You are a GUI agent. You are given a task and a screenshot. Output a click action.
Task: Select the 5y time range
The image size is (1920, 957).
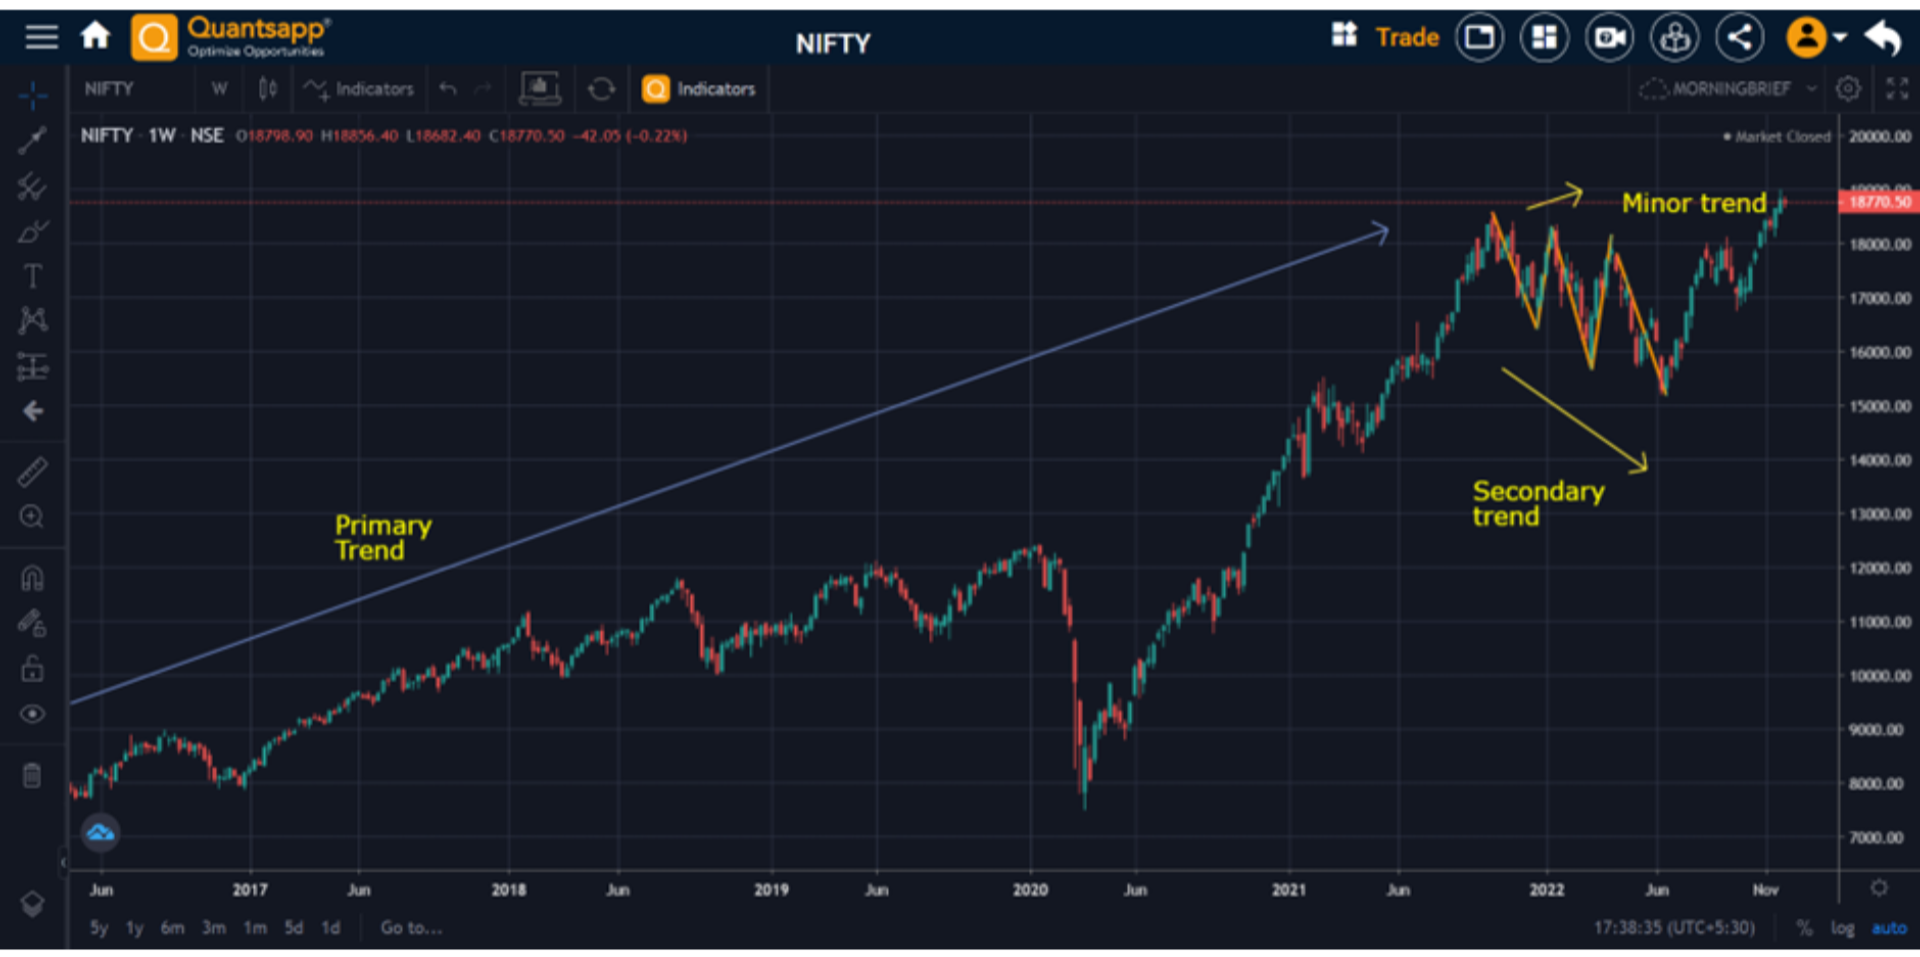pos(98,928)
